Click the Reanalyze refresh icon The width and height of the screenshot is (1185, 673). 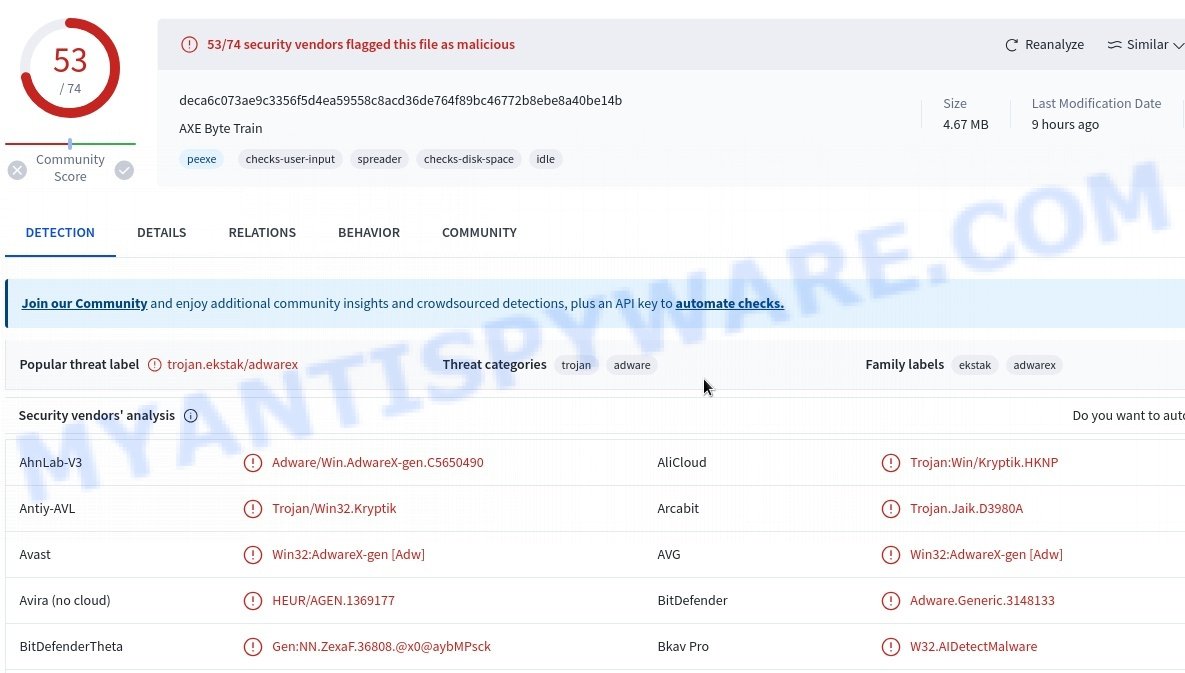1011,45
